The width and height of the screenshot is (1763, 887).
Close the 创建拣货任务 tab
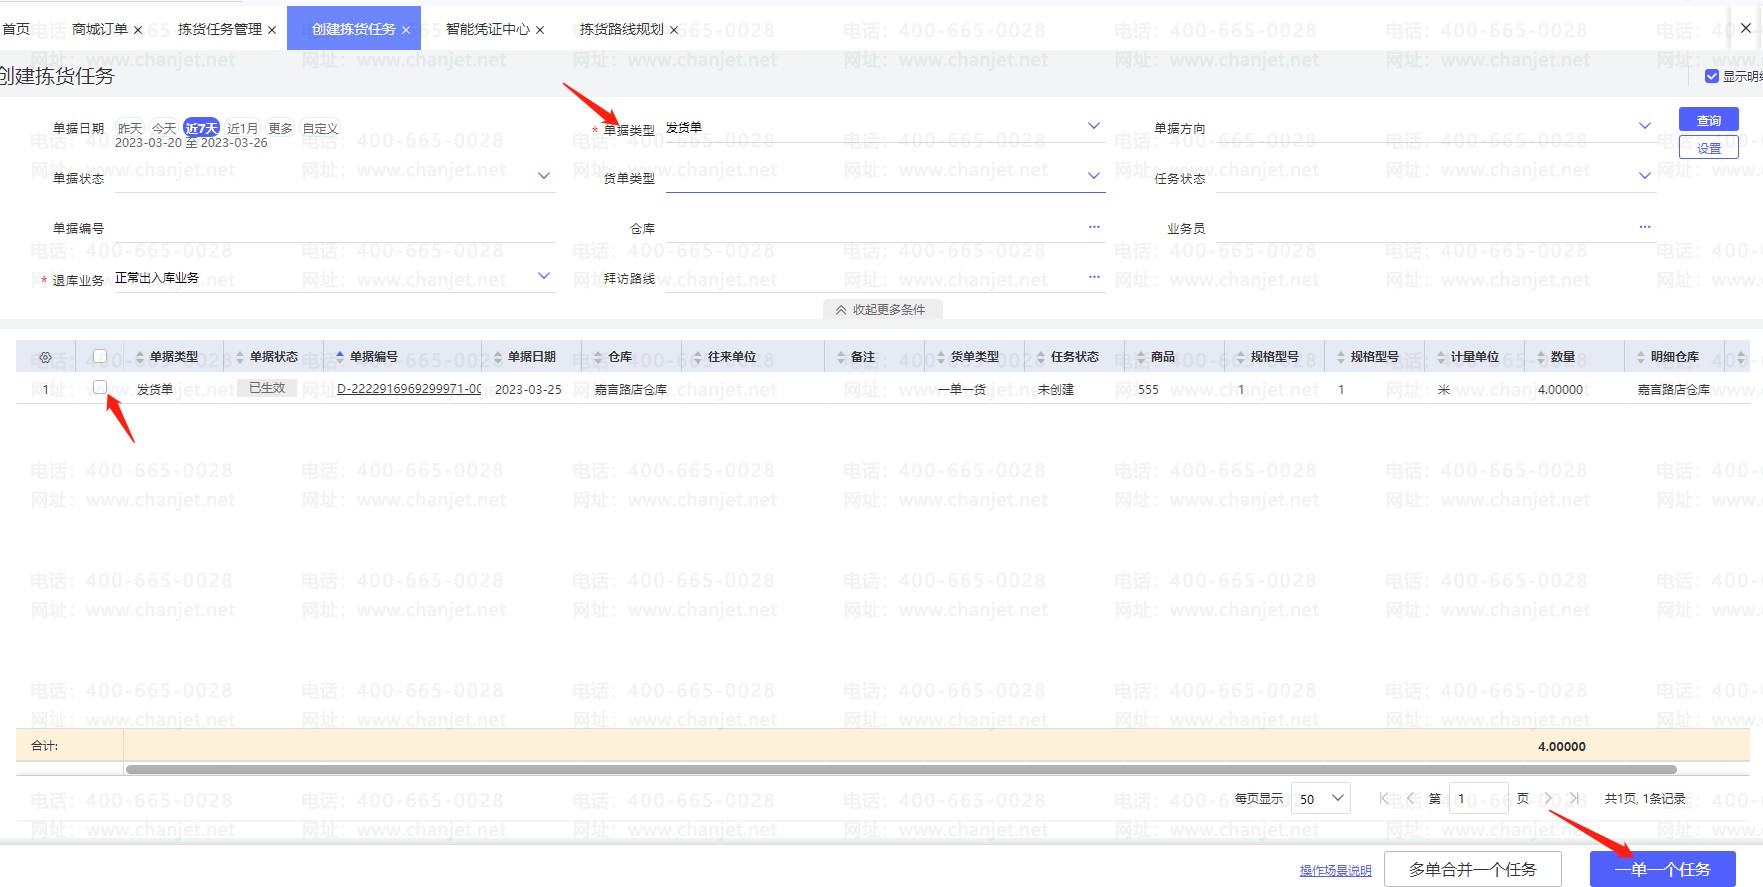pyautogui.click(x=406, y=30)
